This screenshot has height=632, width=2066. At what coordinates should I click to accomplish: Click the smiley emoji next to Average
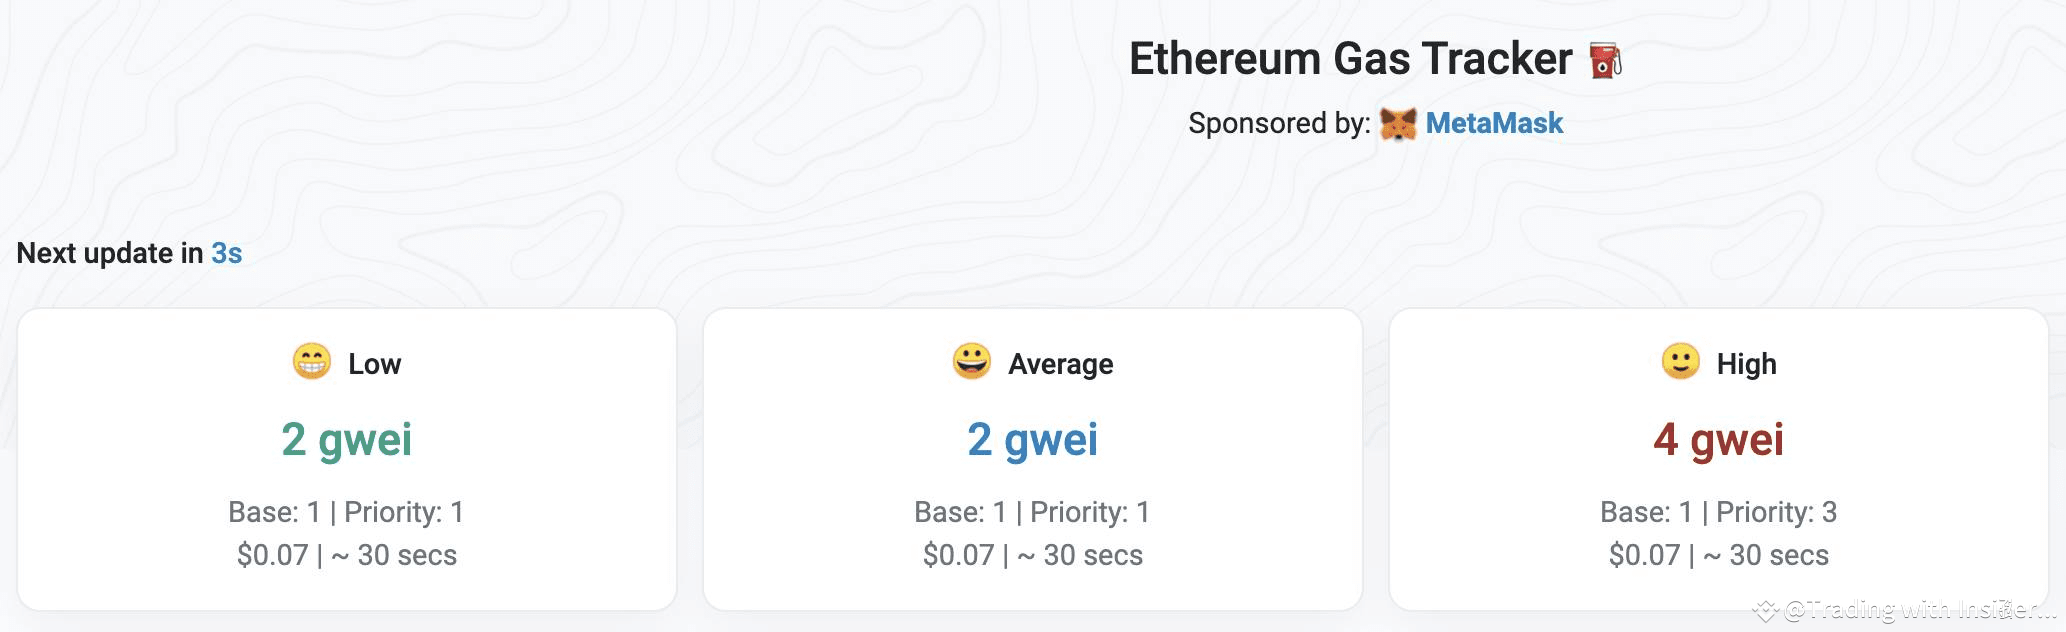coord(971,361)
